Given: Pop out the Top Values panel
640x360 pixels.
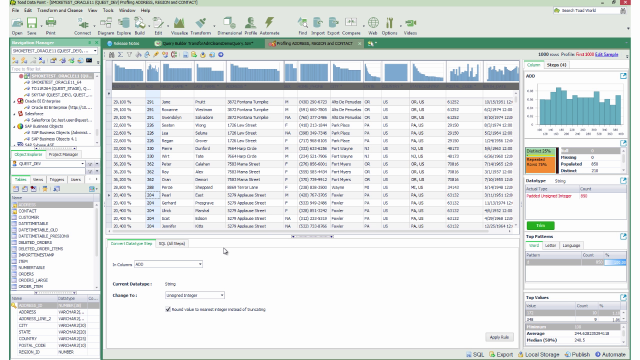Looking at the screenshot, I should tap(623, 298).
